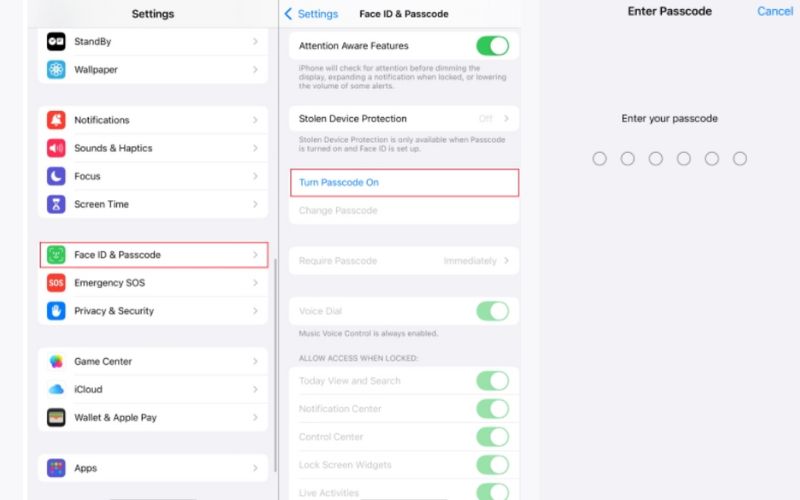Go back to Settings

311,14
